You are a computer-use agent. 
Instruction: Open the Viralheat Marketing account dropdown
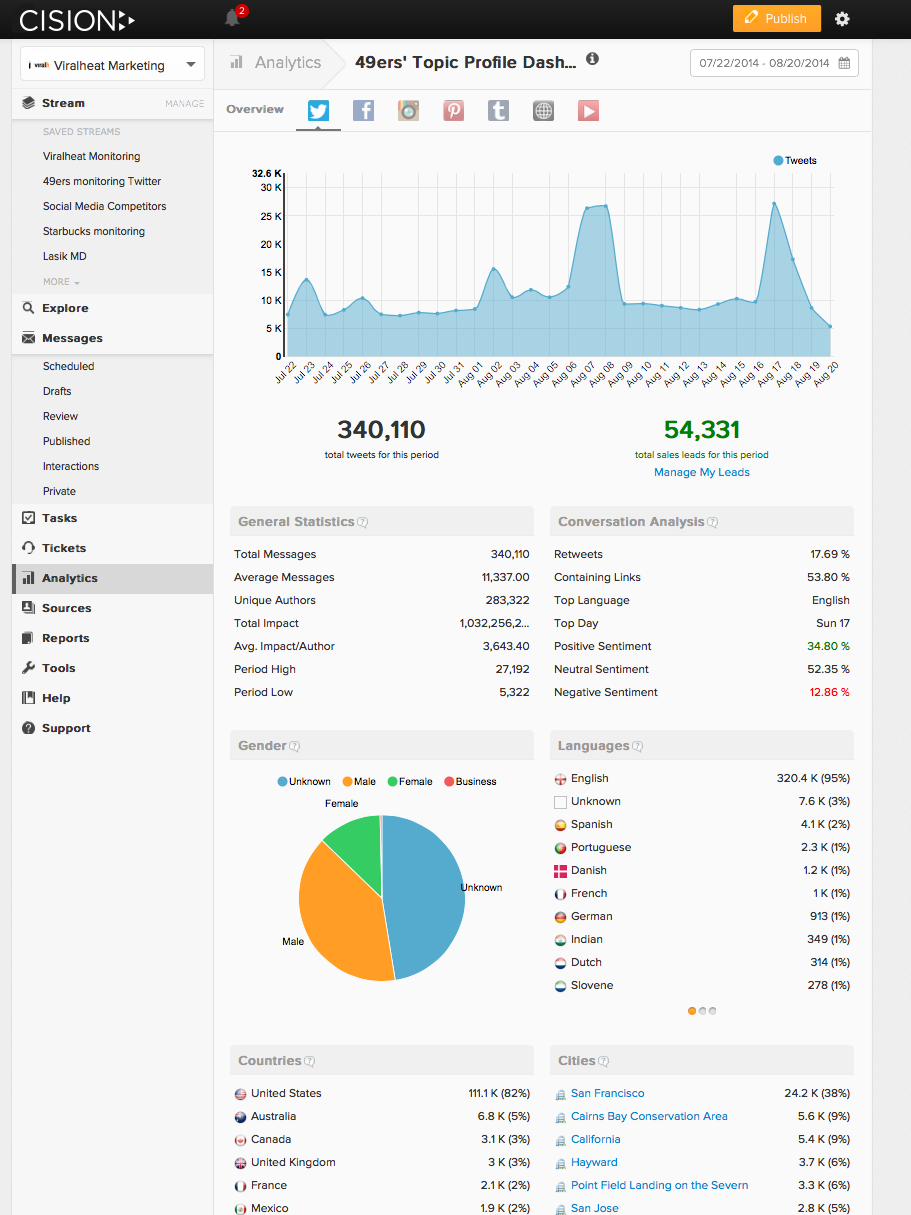click(x=111, y=63)
